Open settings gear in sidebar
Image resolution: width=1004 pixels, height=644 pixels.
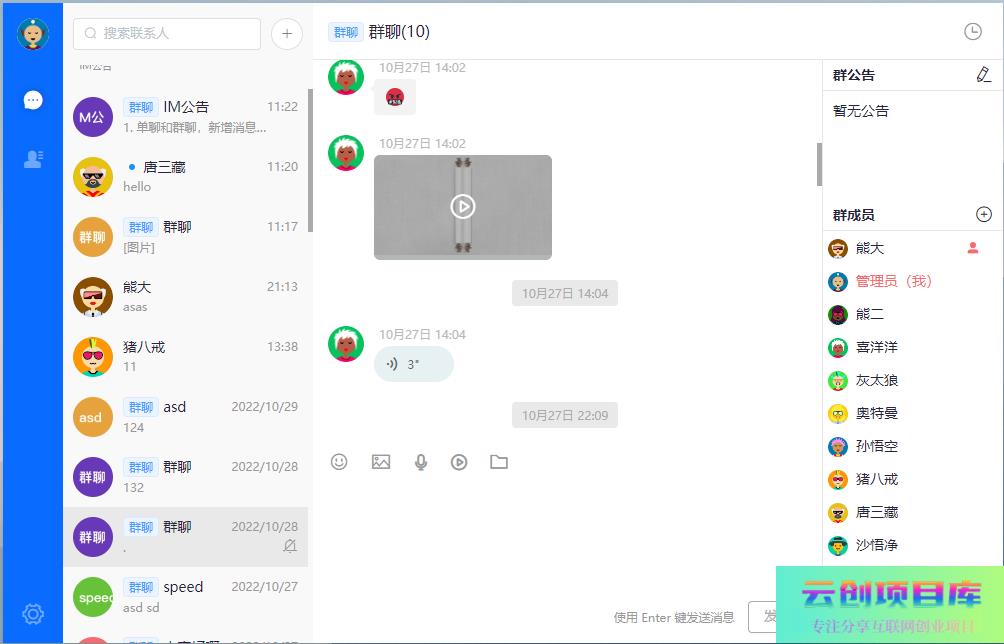click(33, 614)
